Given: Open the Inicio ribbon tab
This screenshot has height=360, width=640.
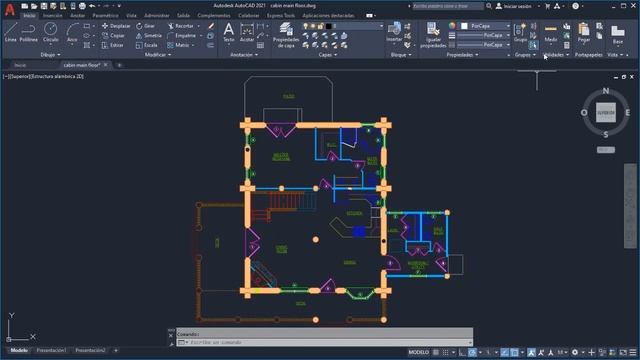Looking at the screenshot, I should tap(29, 16).
